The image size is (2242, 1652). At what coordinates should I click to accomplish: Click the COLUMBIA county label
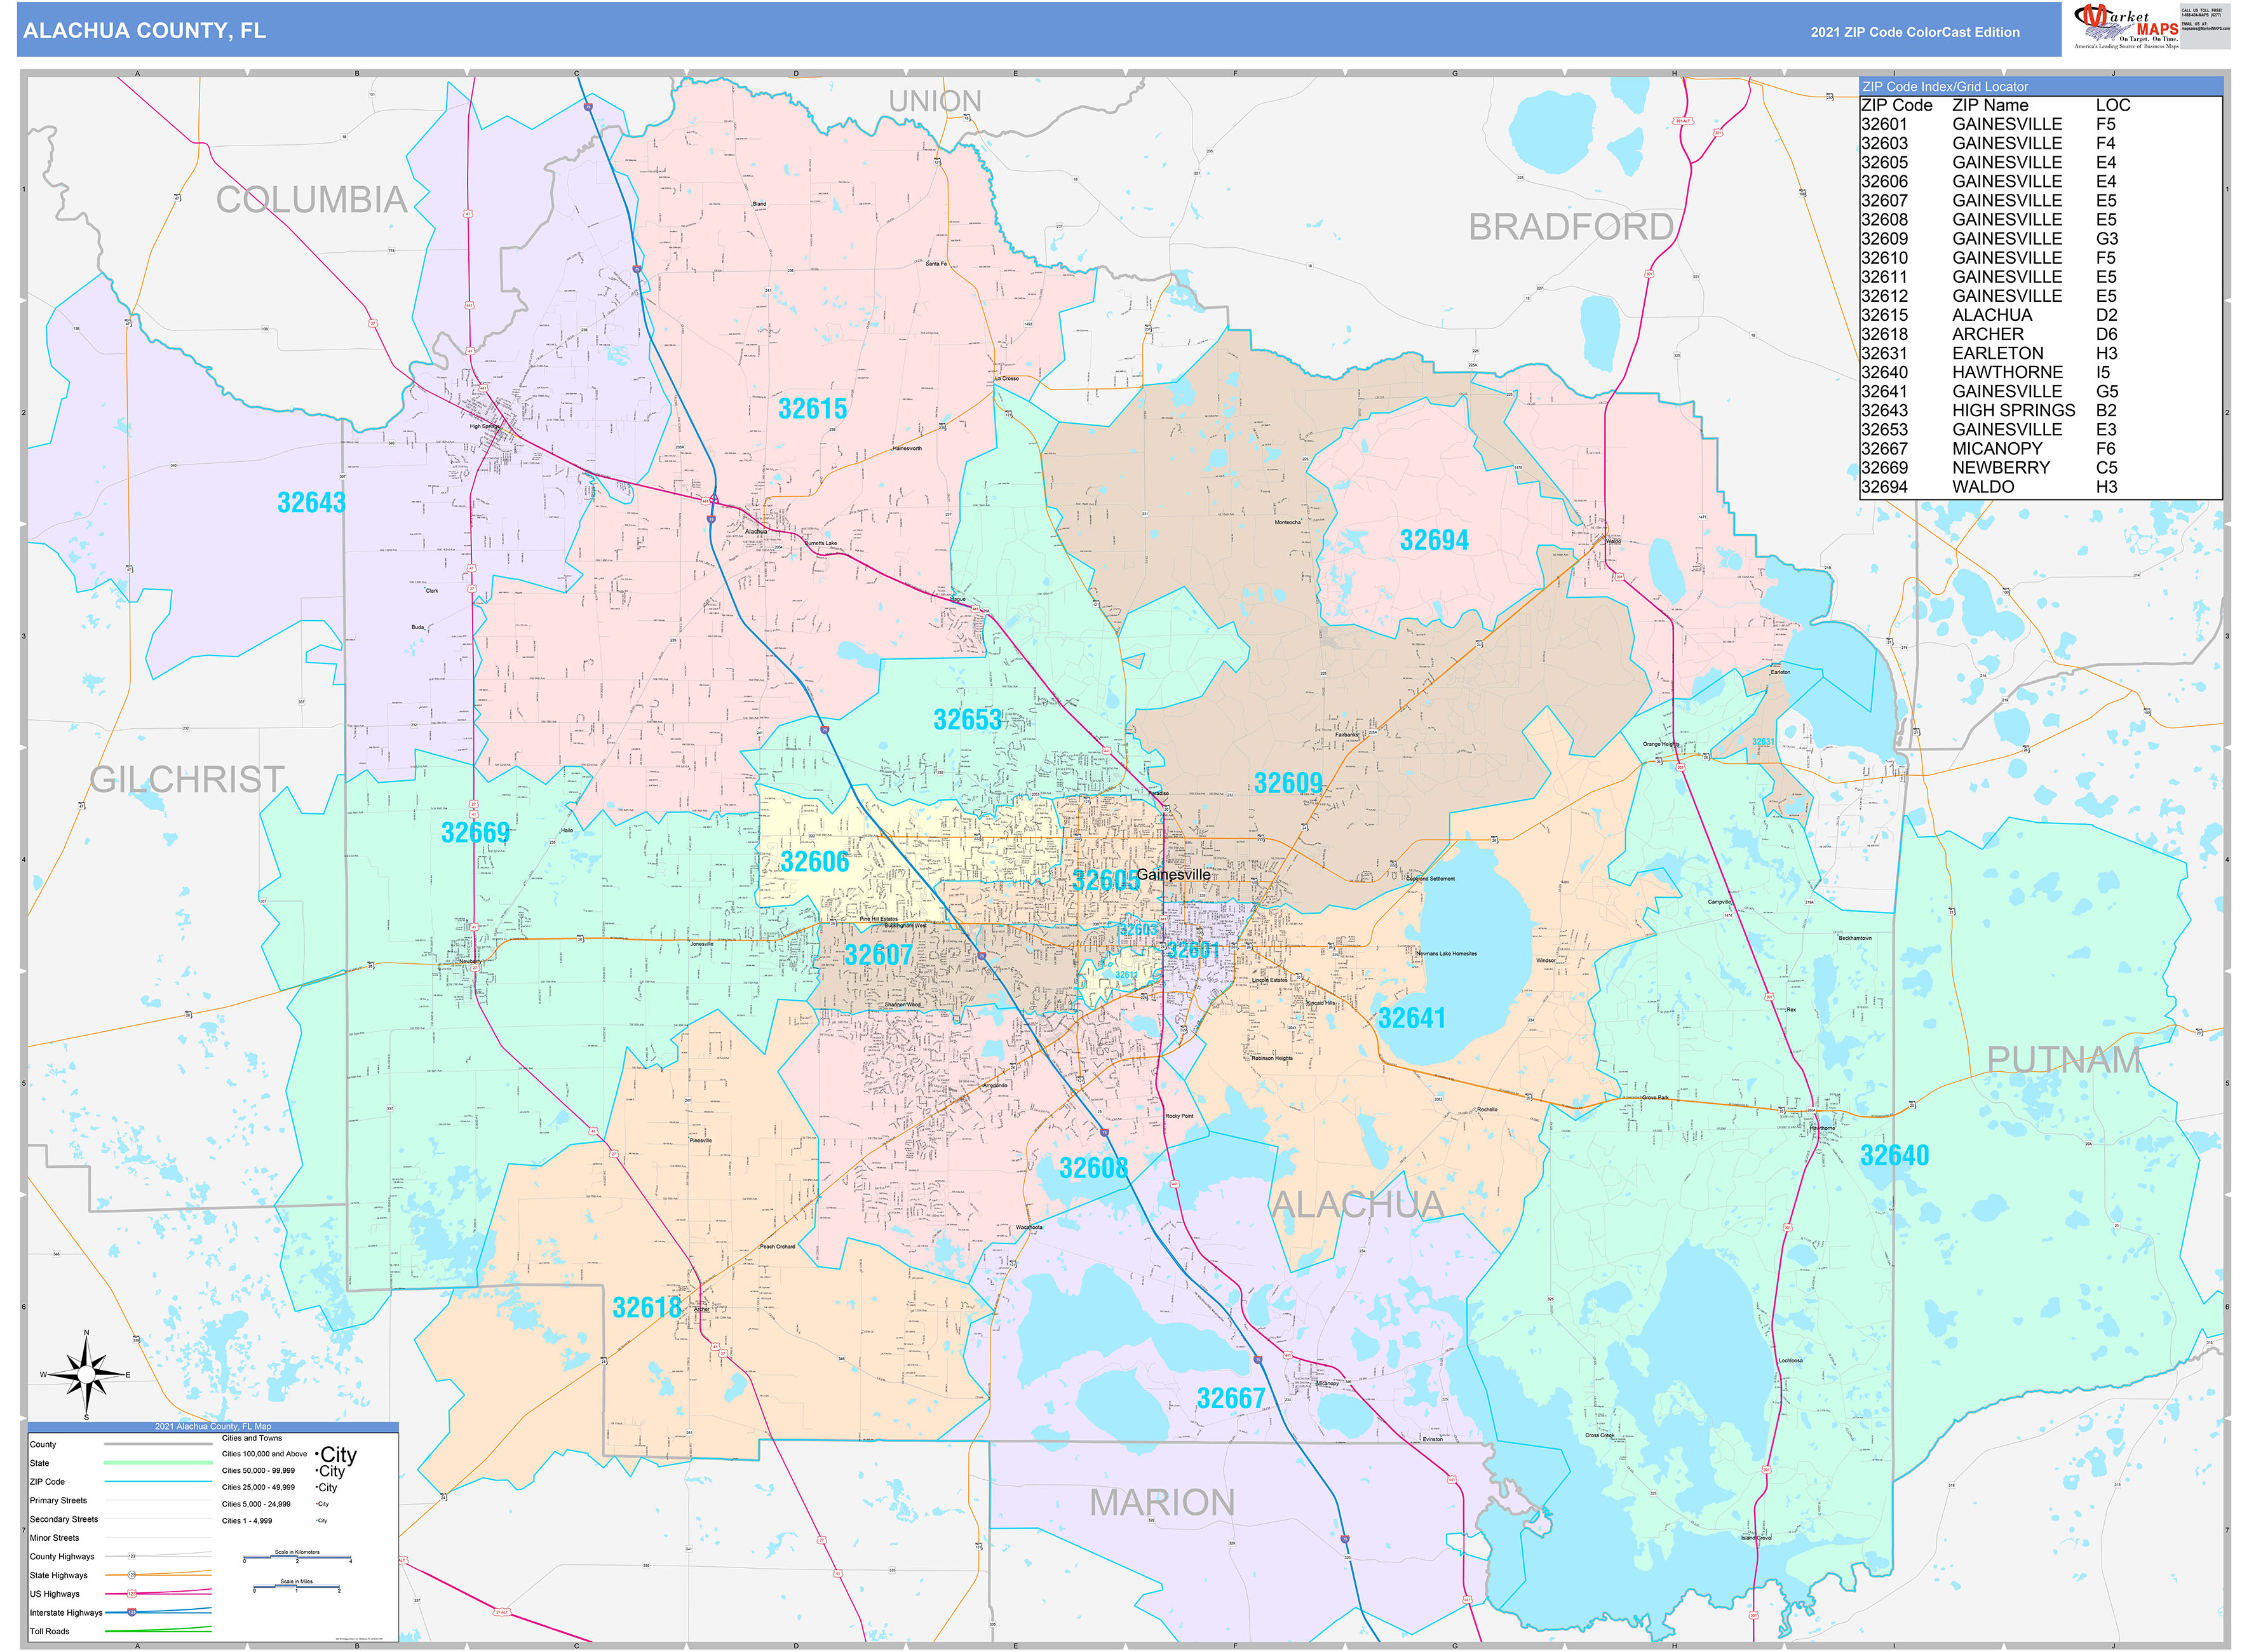(x=312, y=200)
